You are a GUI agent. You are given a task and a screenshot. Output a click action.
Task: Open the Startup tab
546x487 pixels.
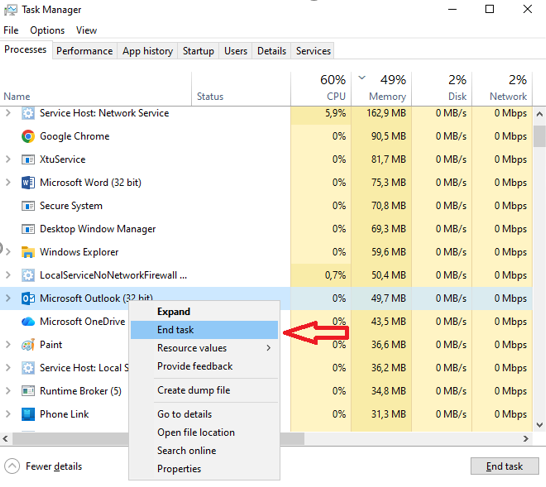click(198, 51)
